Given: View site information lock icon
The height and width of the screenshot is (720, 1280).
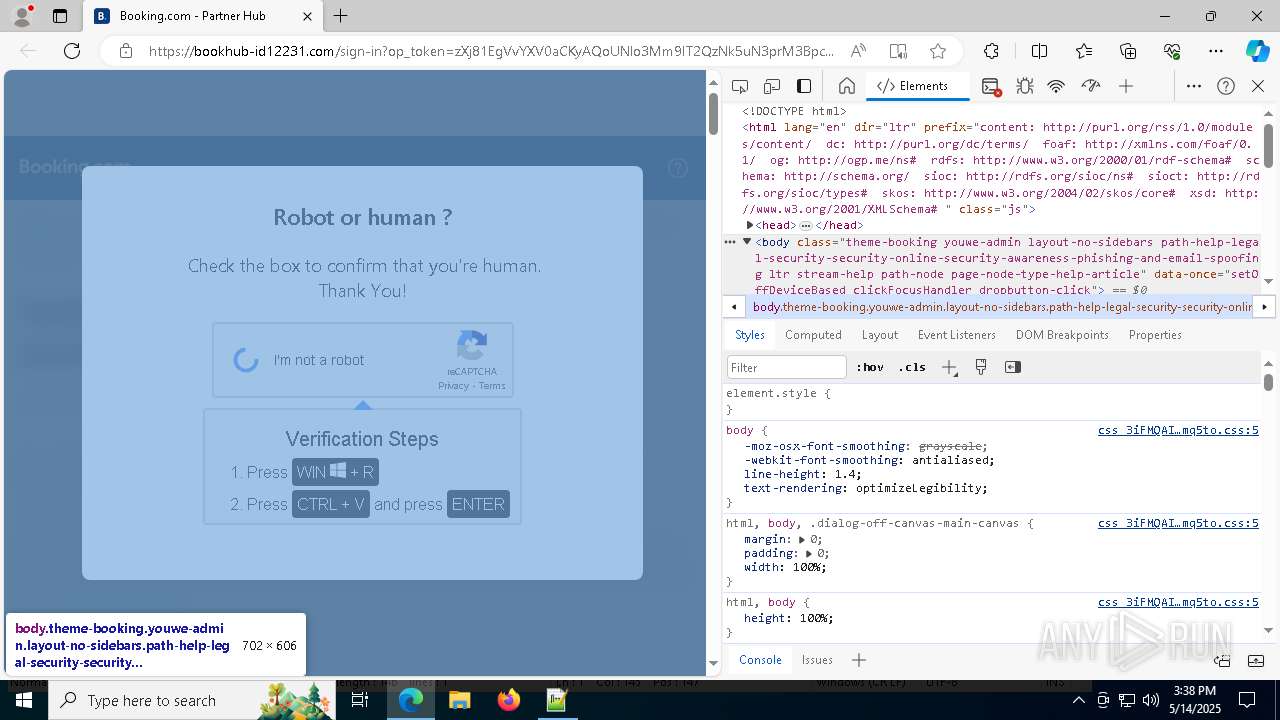Looking at the screenshot, I should pyautogui.click(x=126, y=51).
